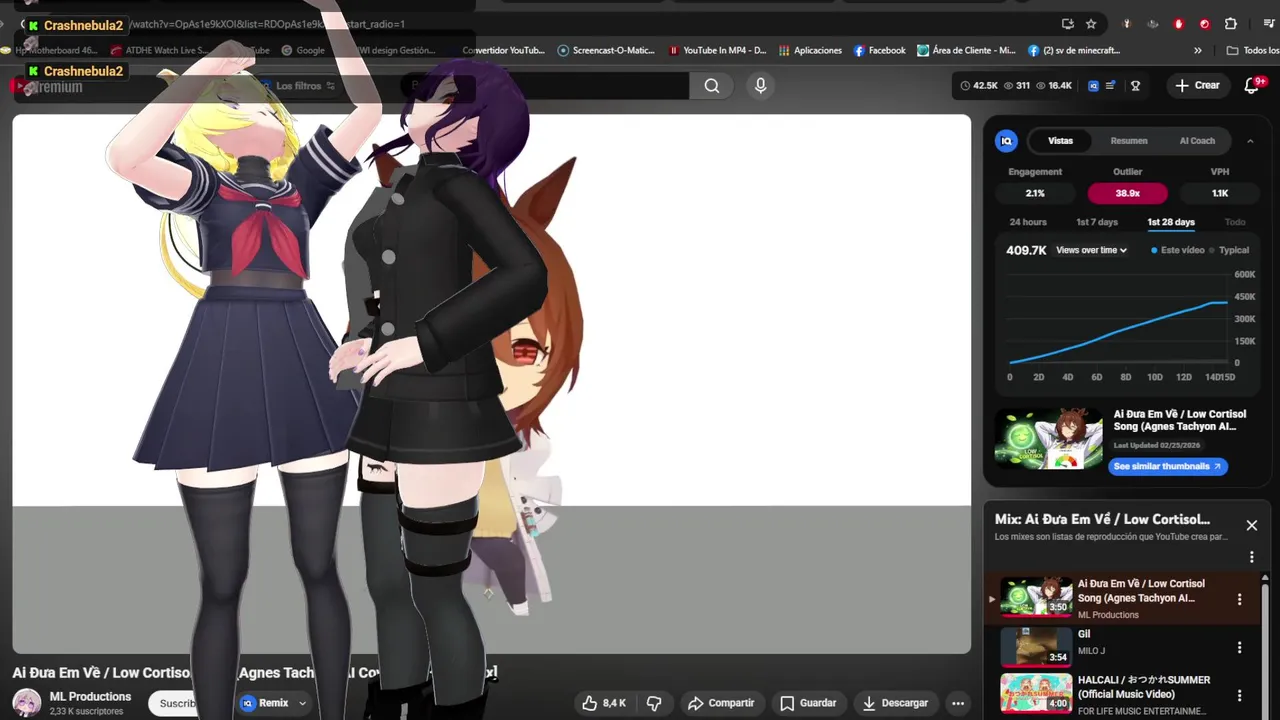Open notifications bell with 9+ badge
Screen dimensions: 1280x720
point(1252,85)
